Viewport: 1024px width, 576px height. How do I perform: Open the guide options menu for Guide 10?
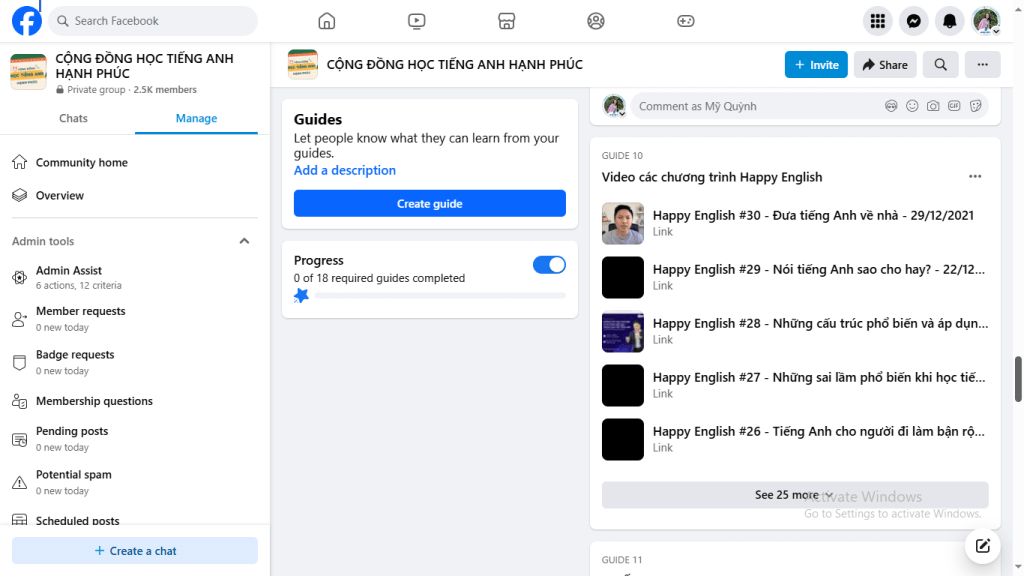pyautogui.click(x=975, y=176)
